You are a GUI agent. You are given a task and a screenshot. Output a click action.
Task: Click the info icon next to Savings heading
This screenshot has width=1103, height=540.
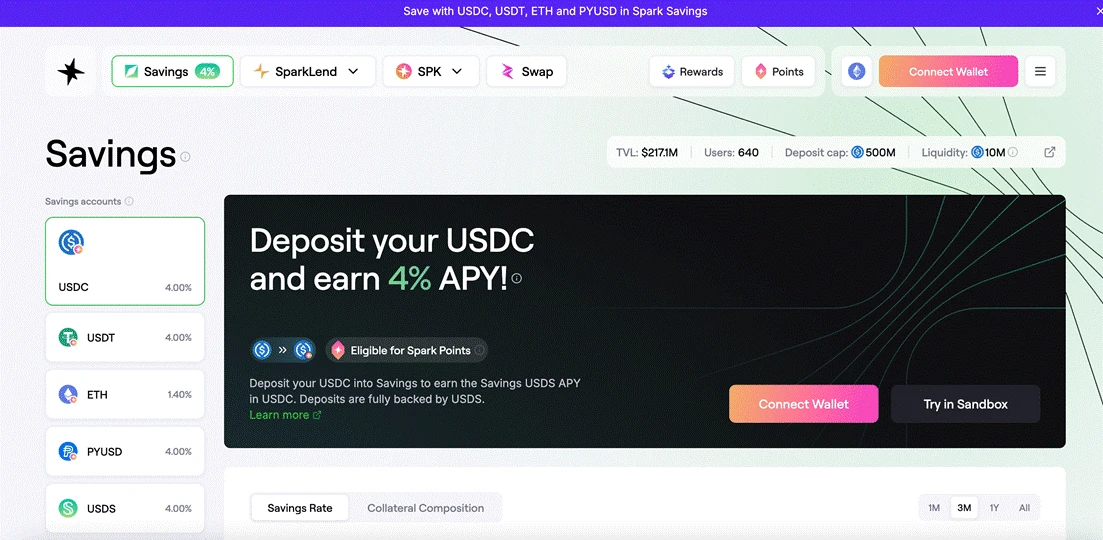click(185, 157)
